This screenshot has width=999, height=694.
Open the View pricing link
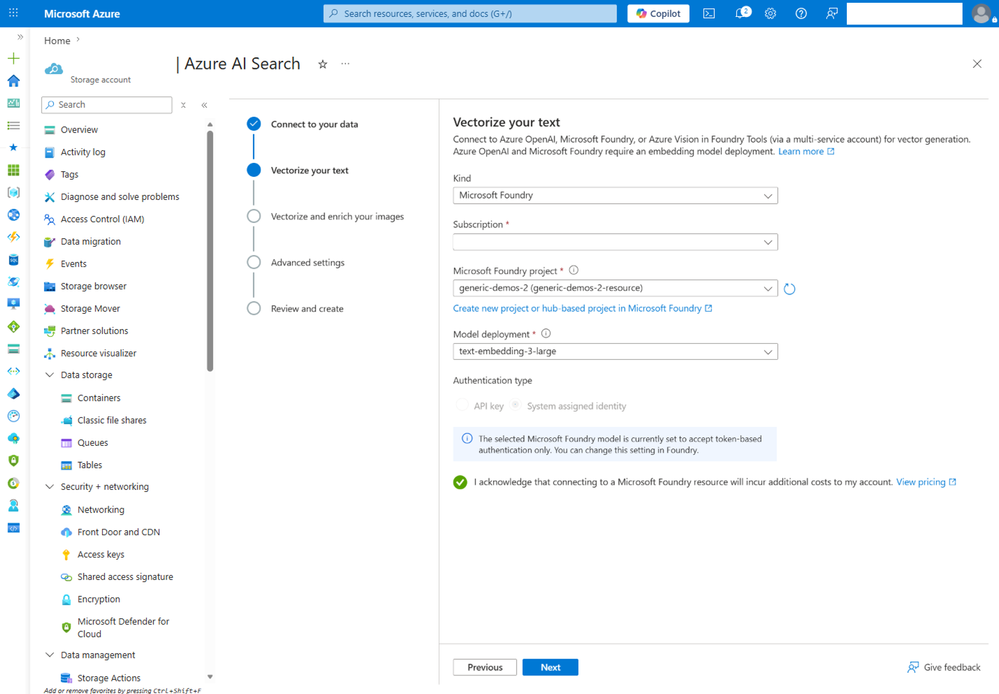926,482
